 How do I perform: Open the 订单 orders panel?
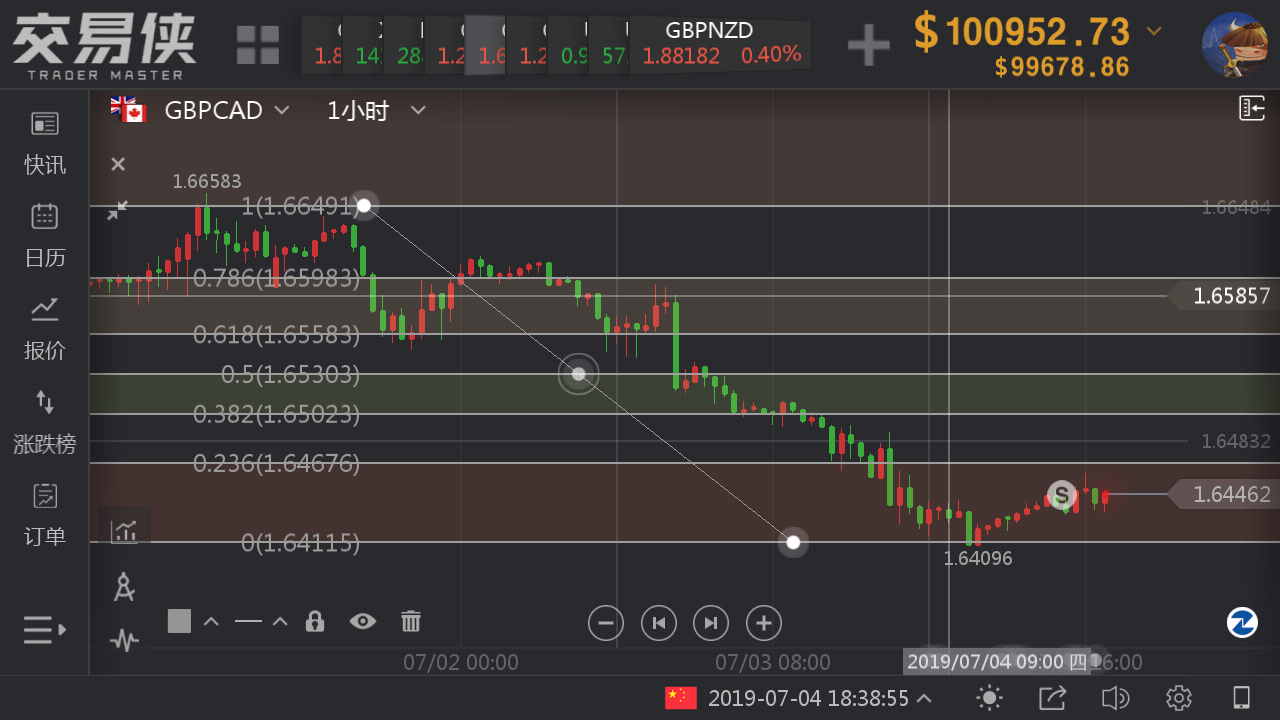tap(45, 514)
